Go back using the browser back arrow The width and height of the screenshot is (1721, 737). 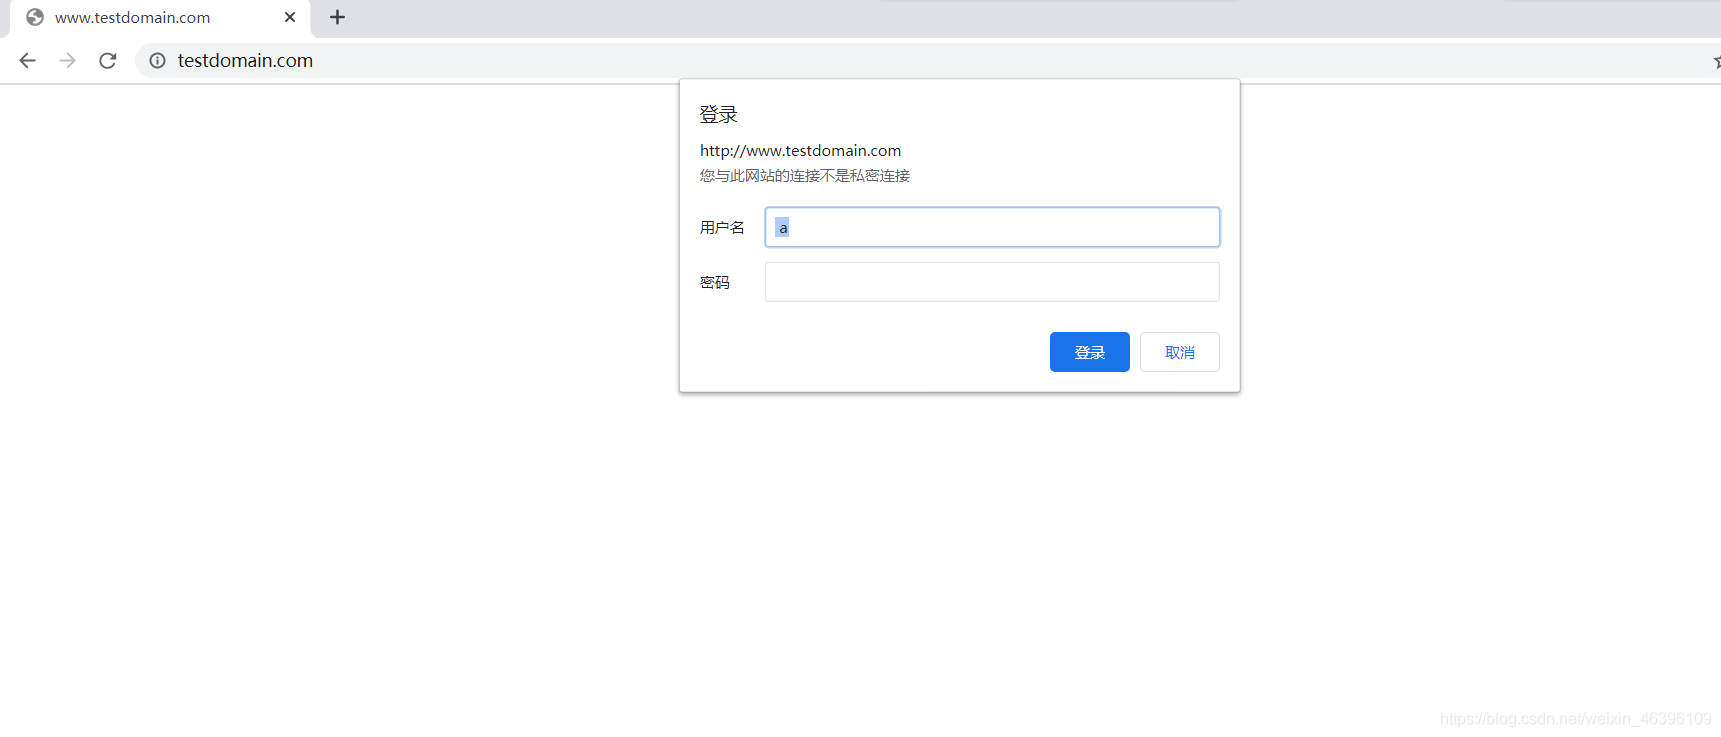point(27,60)
